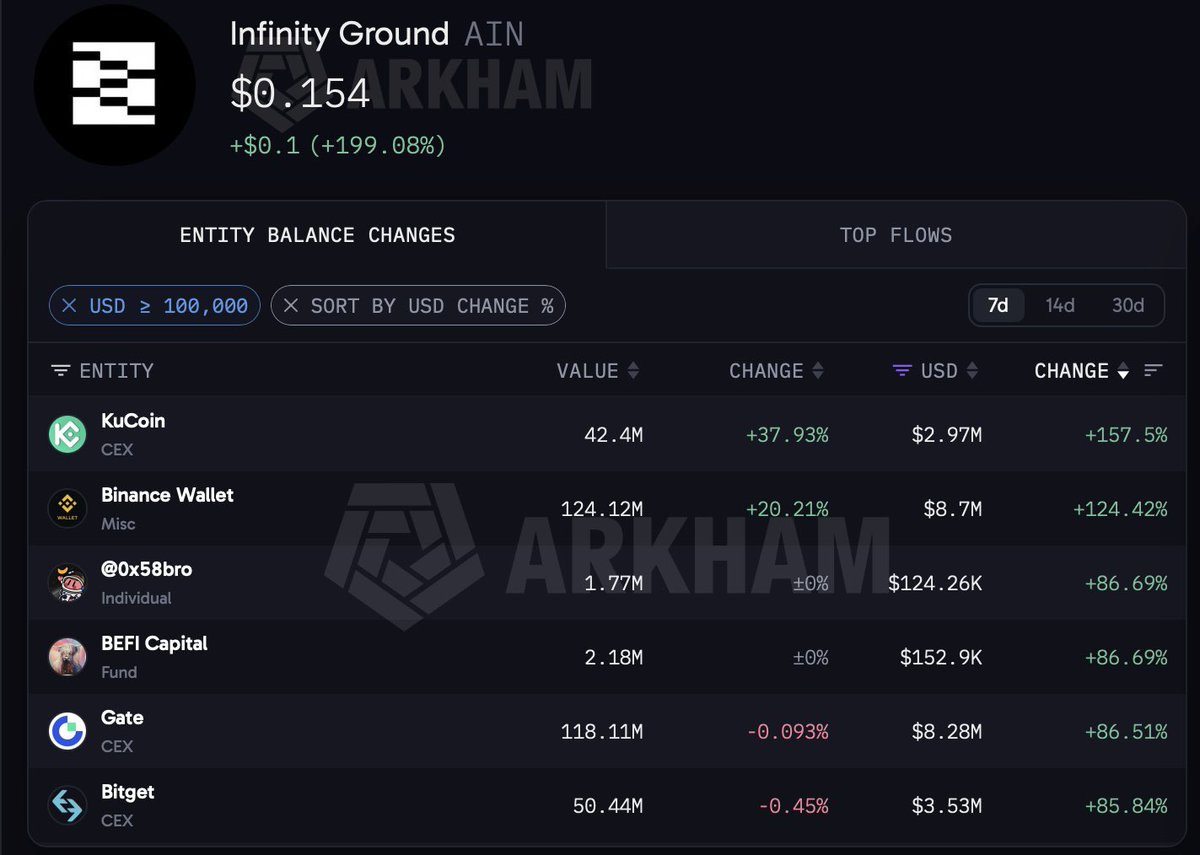
Task: Open the Bitget exchange icon
Action: pos(68,805)
